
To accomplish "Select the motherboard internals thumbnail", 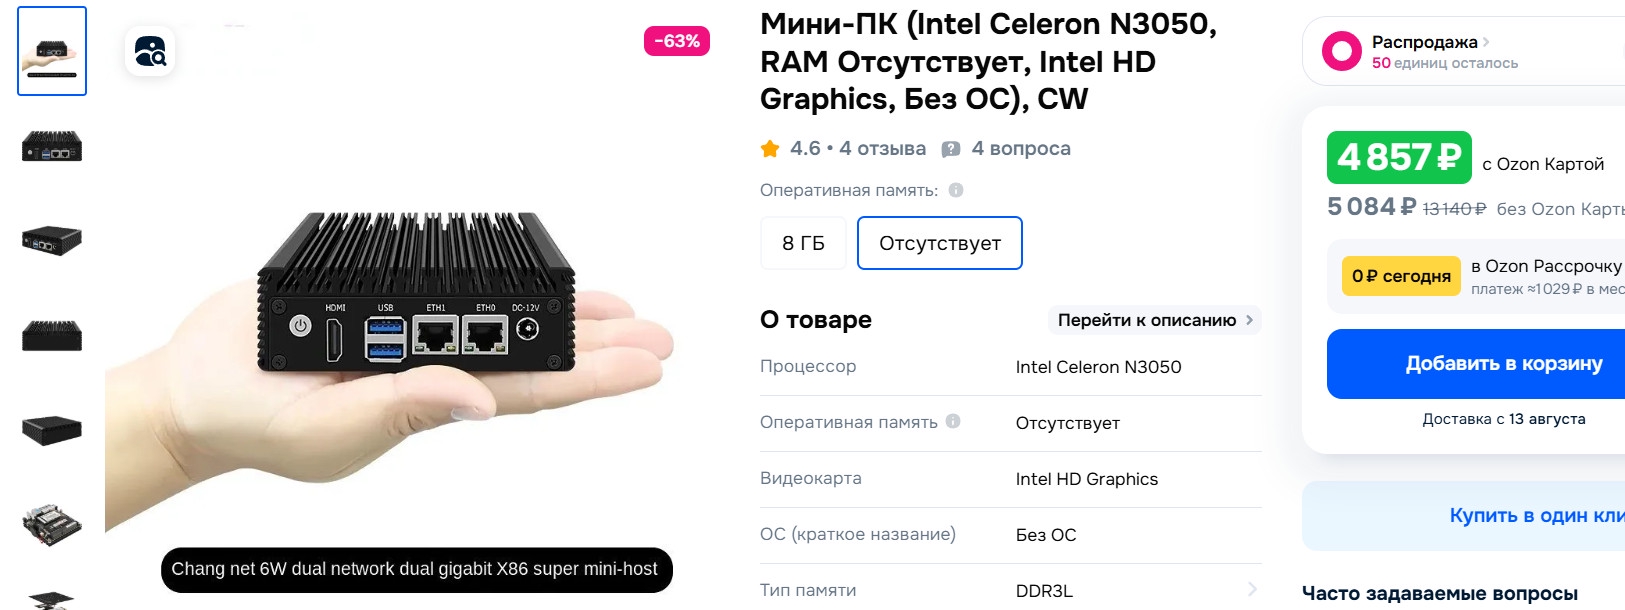I will 52,523.
